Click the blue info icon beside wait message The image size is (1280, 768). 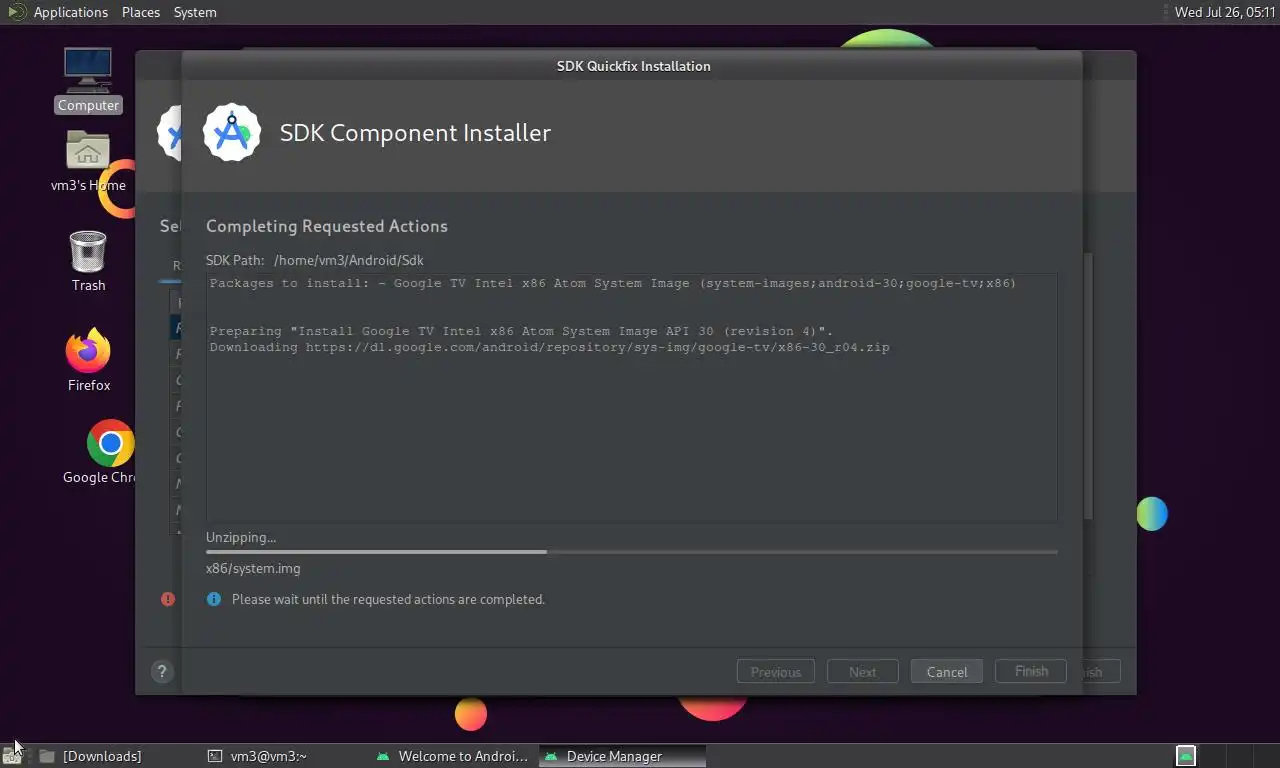coord(214,599)
